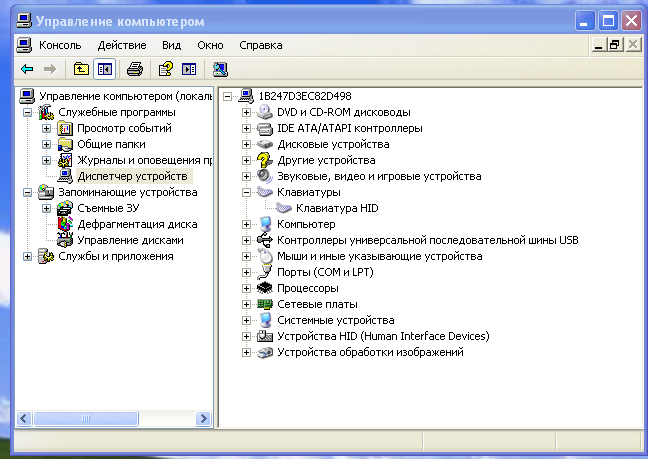Click the Forward arrow toolbar button
This screenshot has height=459, width=648.
[x=50, y=69]
